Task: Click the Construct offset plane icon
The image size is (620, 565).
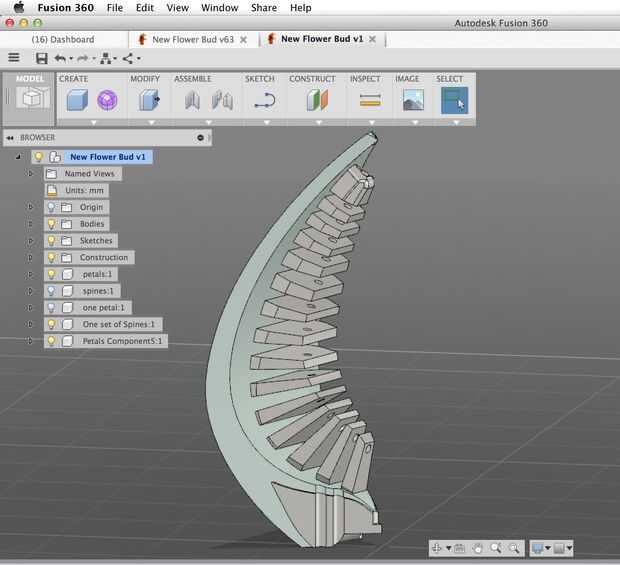Action: tap(318, 100)
